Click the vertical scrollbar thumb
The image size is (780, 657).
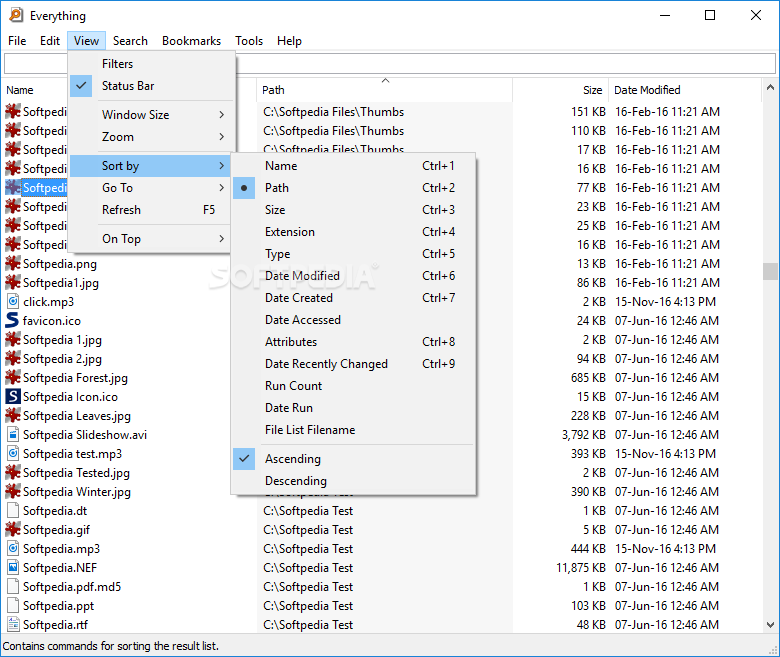tap(770, 272)
